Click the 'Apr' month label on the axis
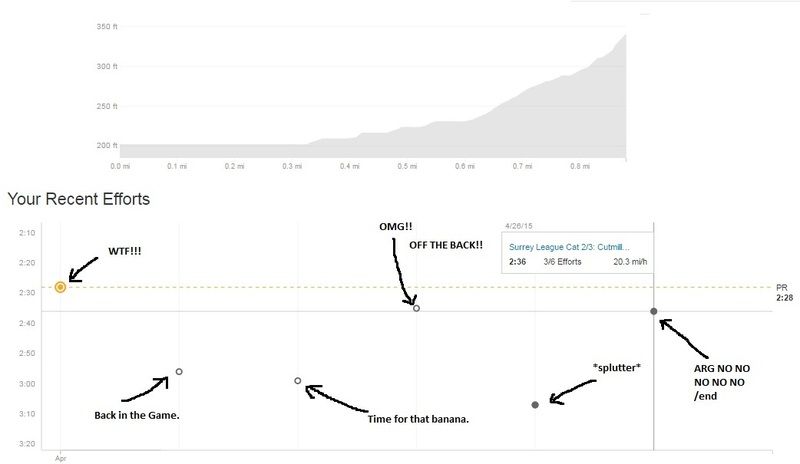This screenshot has height=464, width=800. click(61, 458)
